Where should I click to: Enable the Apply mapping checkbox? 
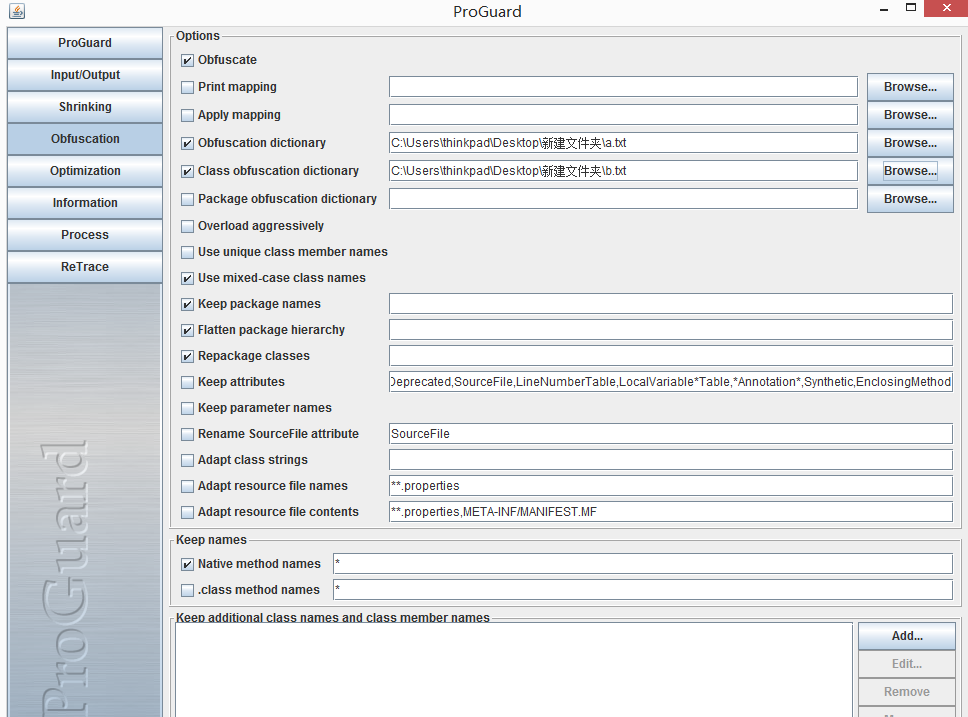[x=188, y=115]
